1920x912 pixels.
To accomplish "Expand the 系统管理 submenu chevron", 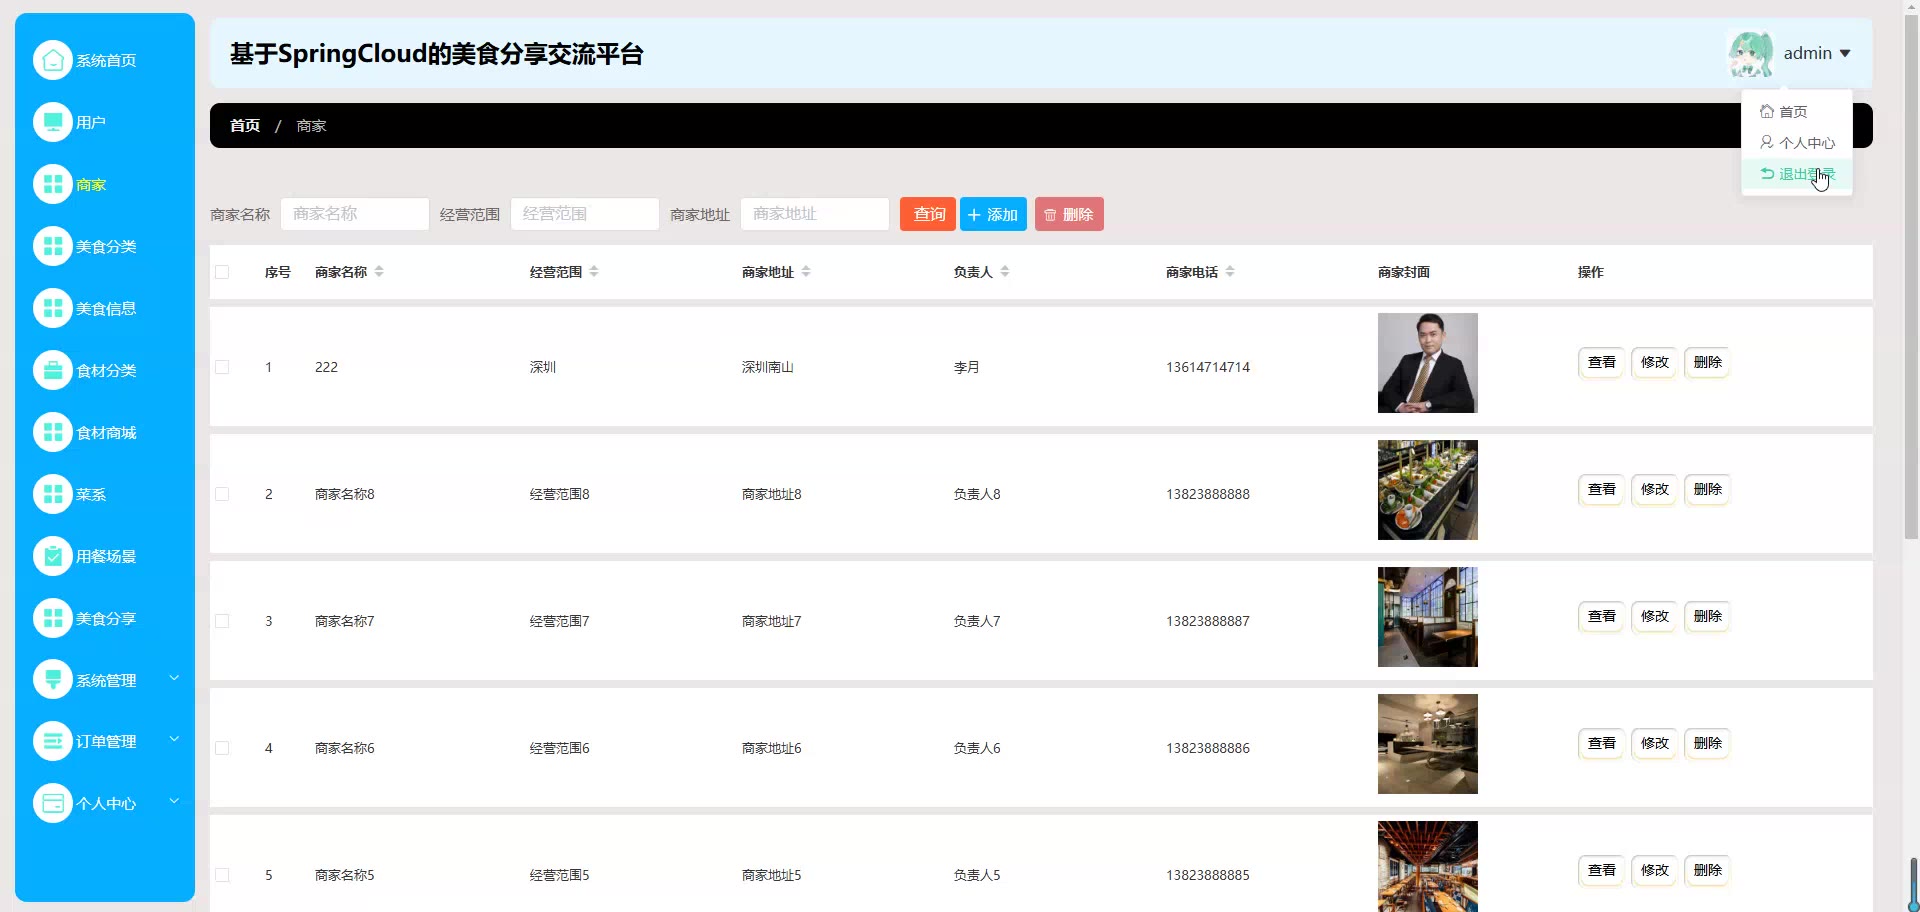I will (174, 678).
